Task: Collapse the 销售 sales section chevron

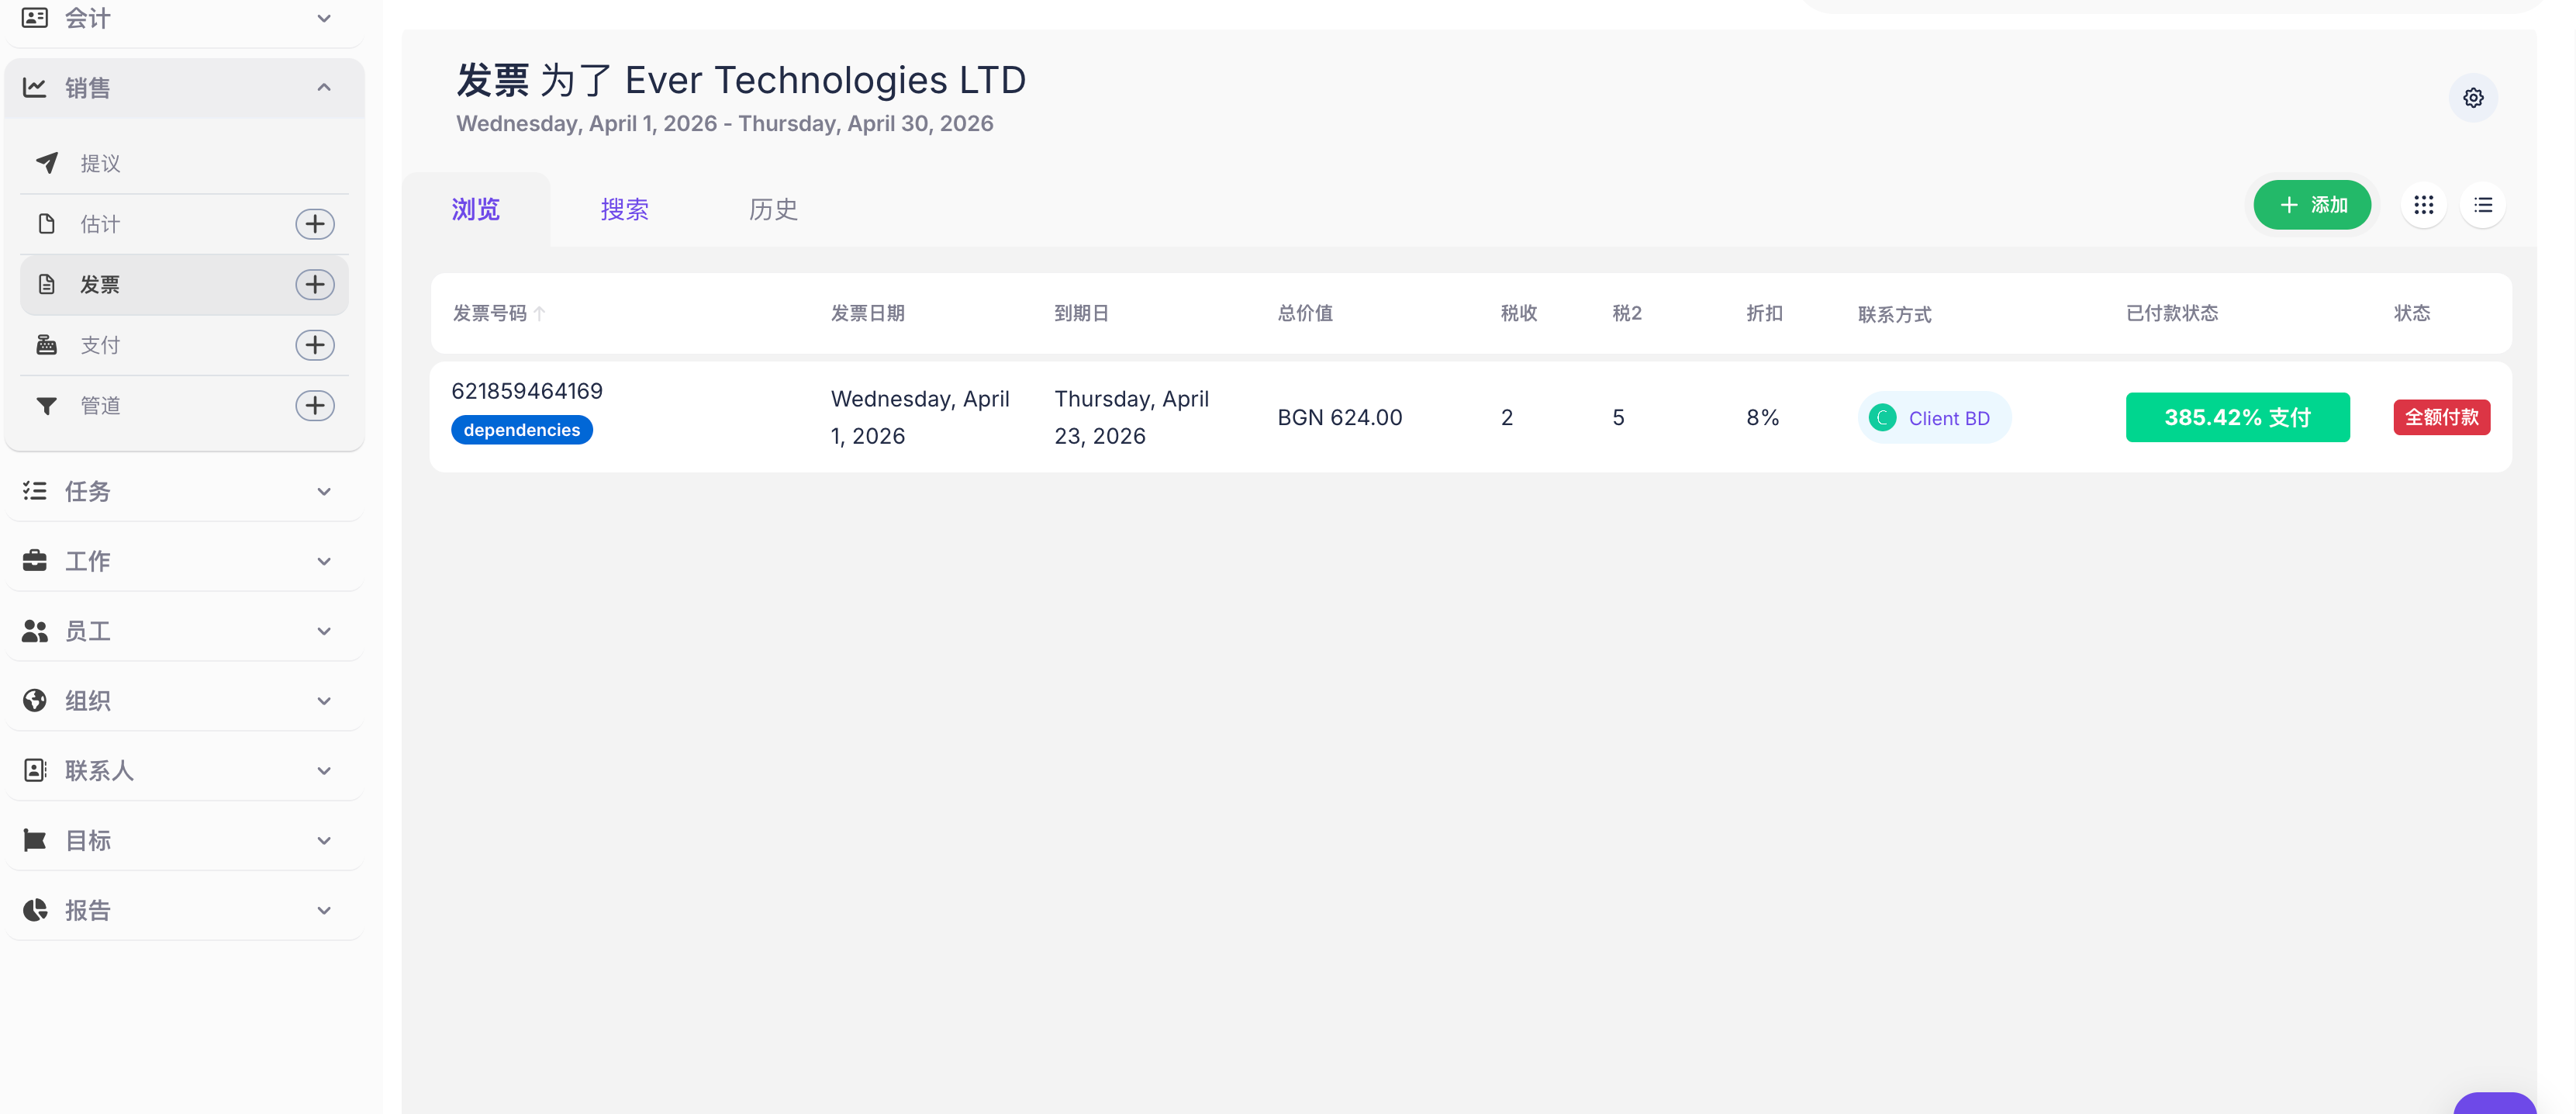Action: tap(324, 88)
